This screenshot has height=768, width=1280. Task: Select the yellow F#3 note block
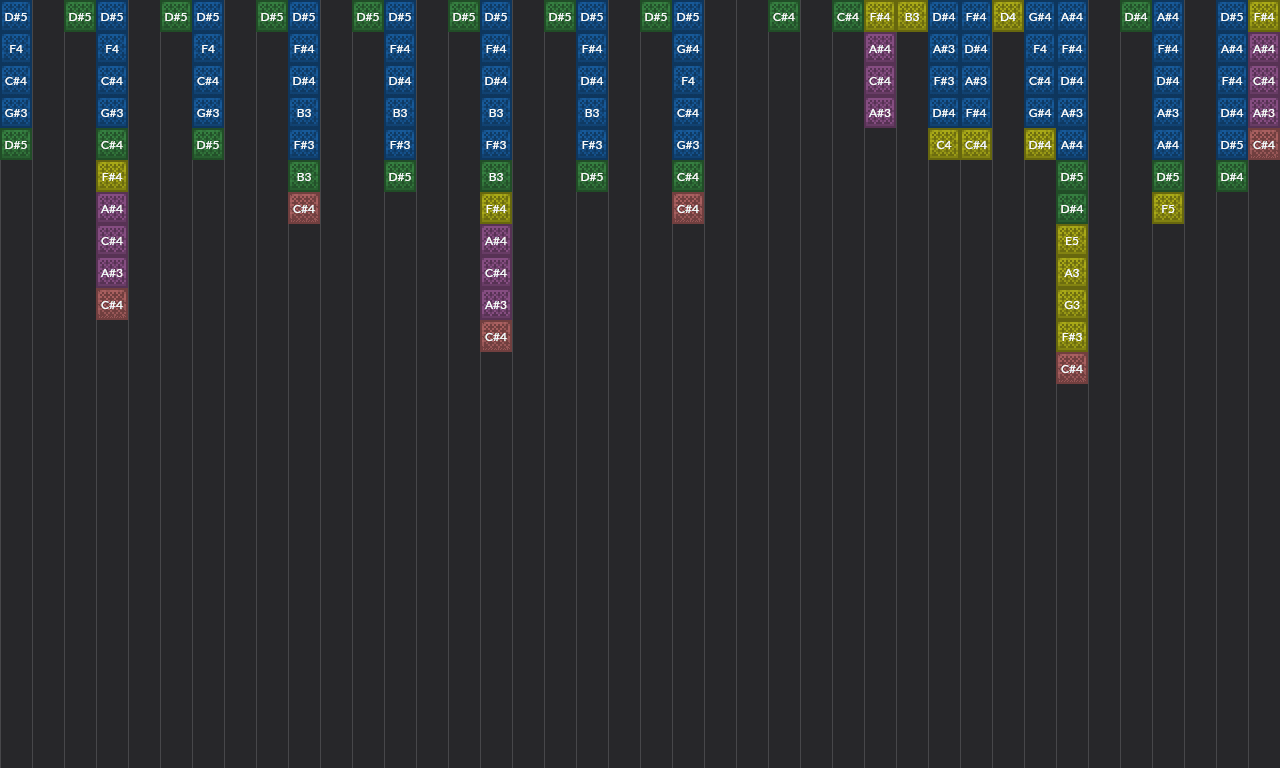[x=1072, y=337]
